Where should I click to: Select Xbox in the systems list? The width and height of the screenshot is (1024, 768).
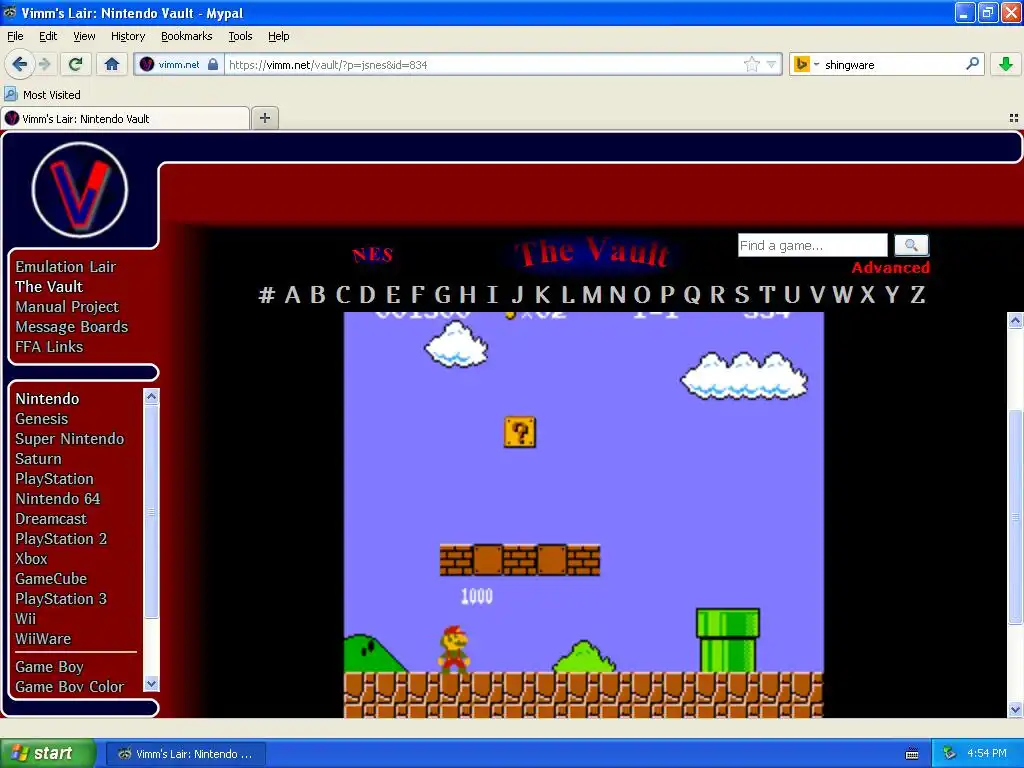(x=31, y=559)
